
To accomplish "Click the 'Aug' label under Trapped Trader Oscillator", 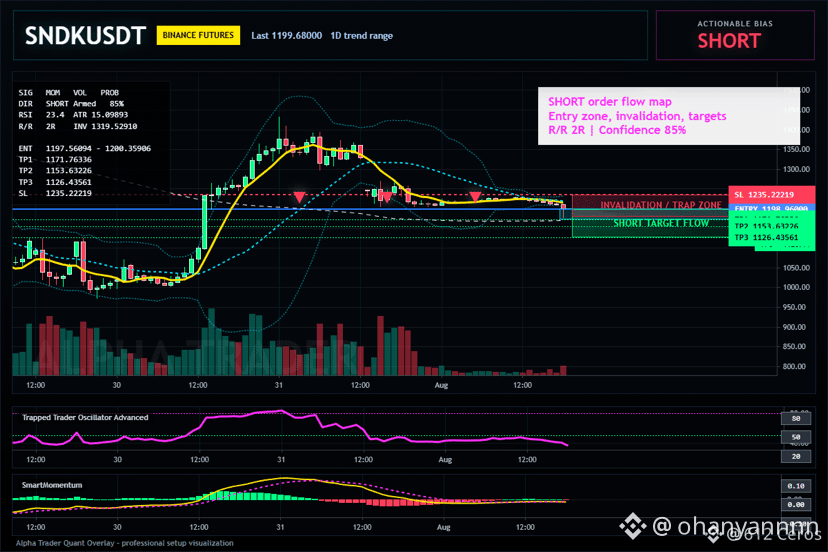I will click(x=445, y=460).
